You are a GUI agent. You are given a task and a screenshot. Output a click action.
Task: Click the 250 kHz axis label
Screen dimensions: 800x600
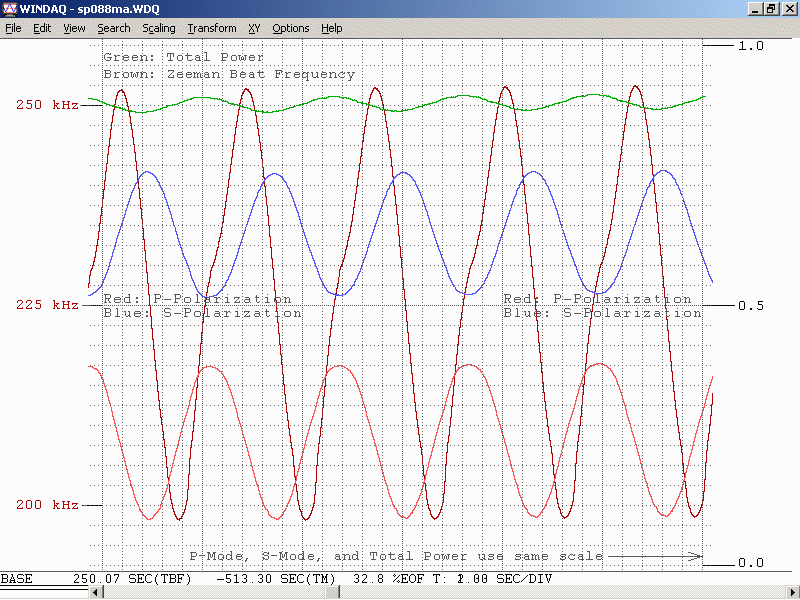click(47, 105)
